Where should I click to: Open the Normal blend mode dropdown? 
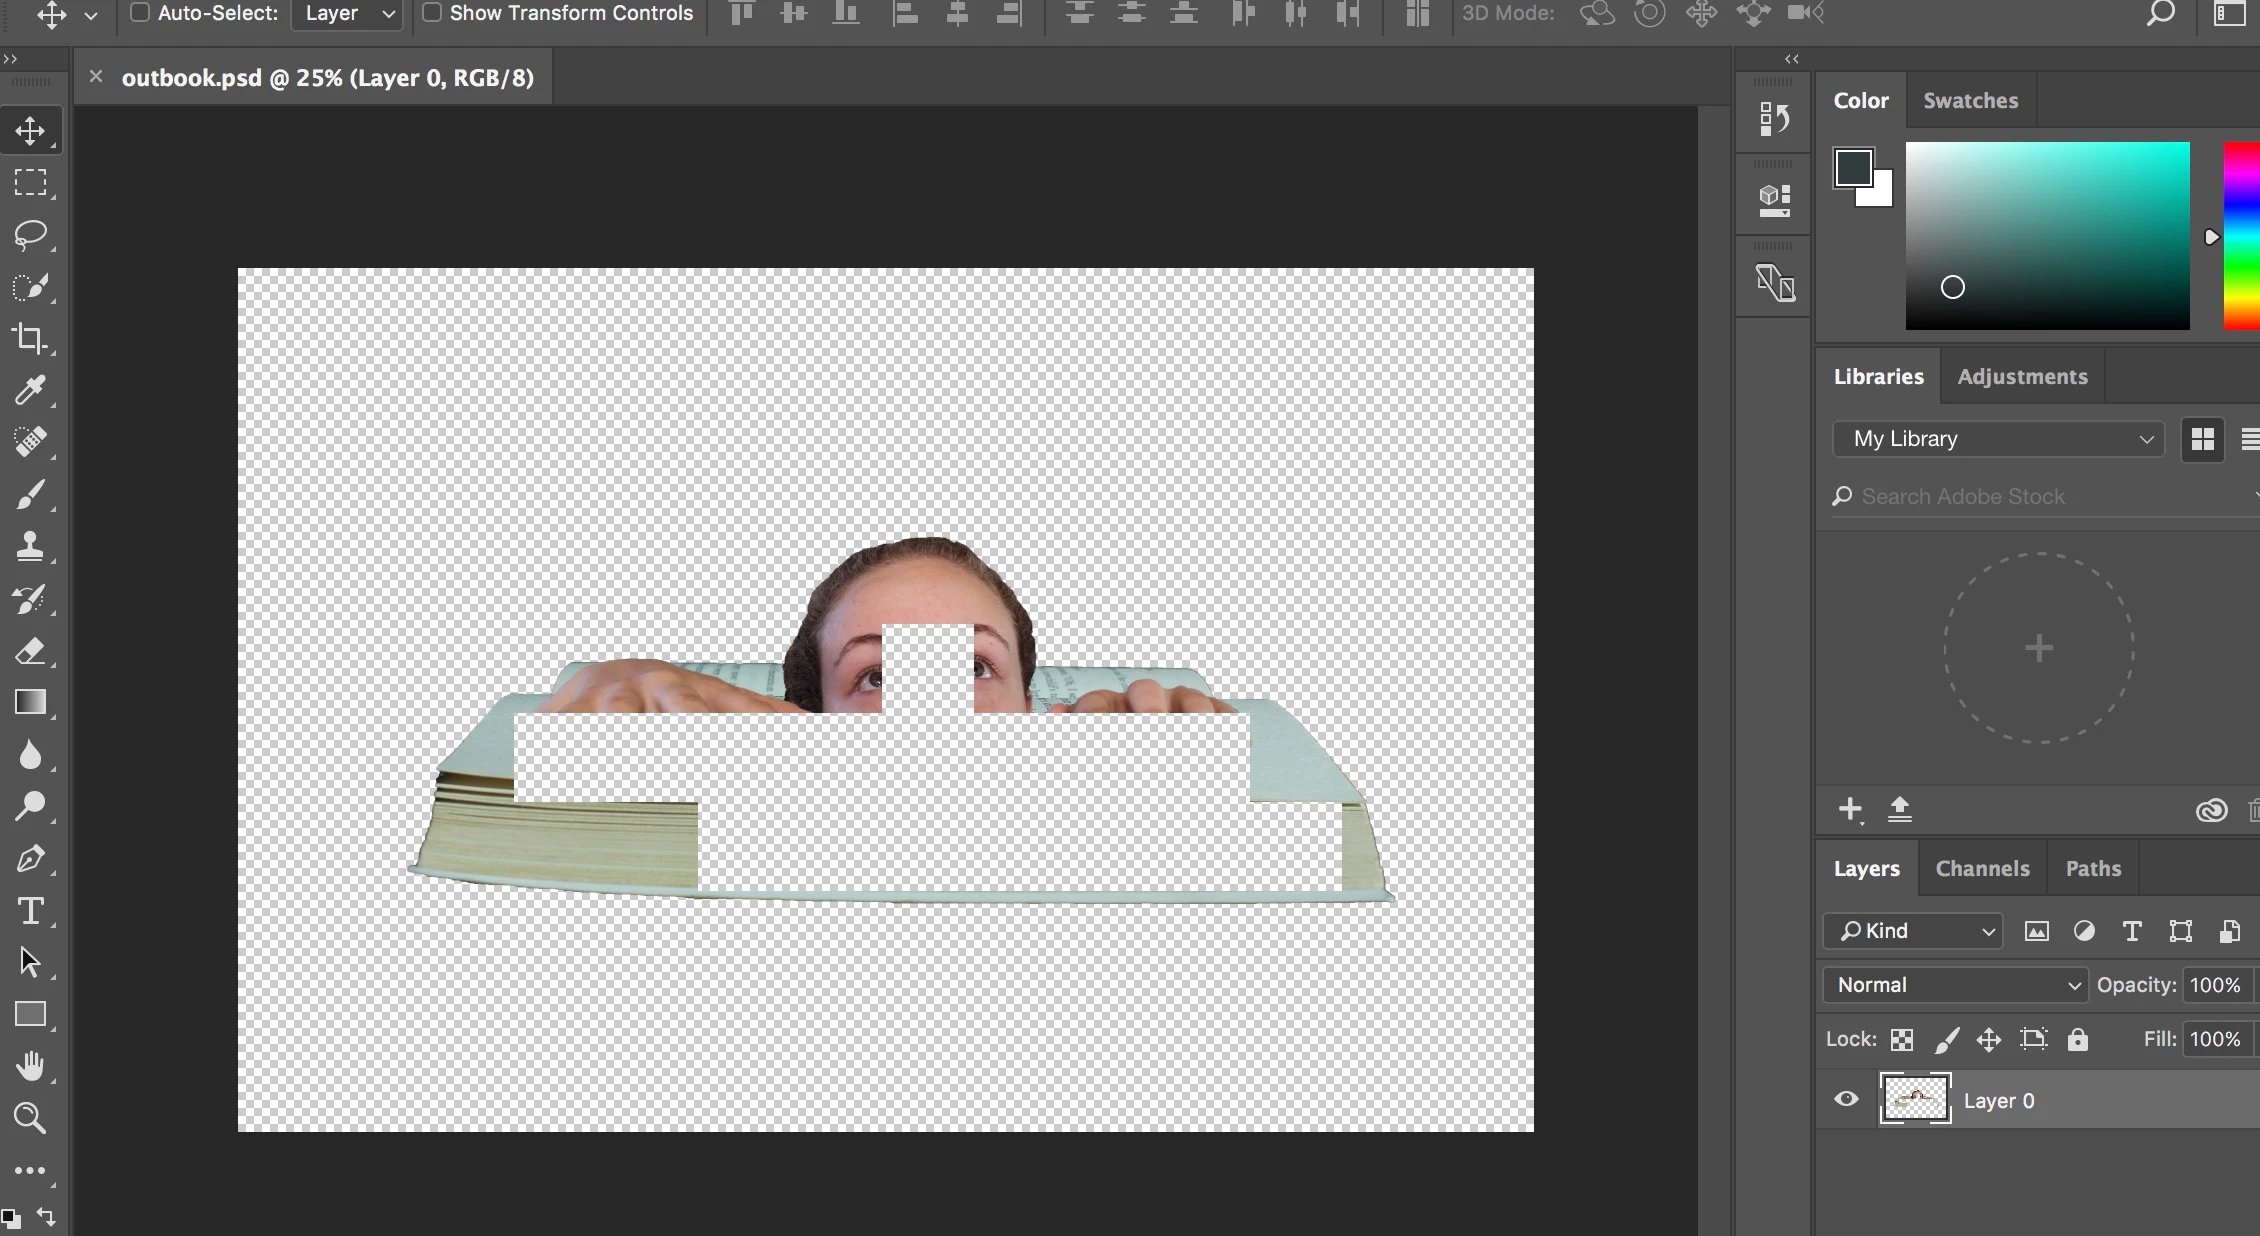pos(1956,985)
